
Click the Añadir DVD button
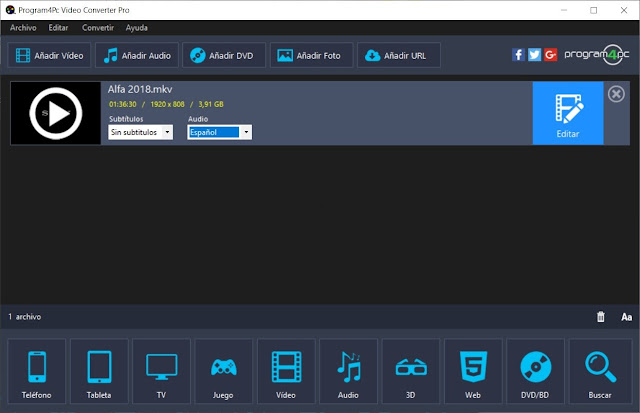(x=224, y=55)
